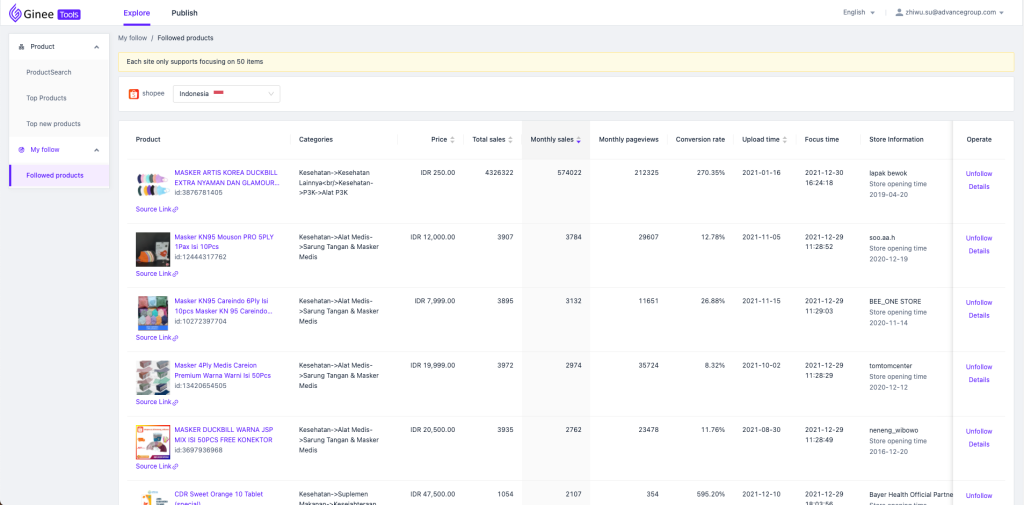Switch to the Publish tab
Image resolution: width=1024 pixels, height=505 pixels.
(184, 13)
